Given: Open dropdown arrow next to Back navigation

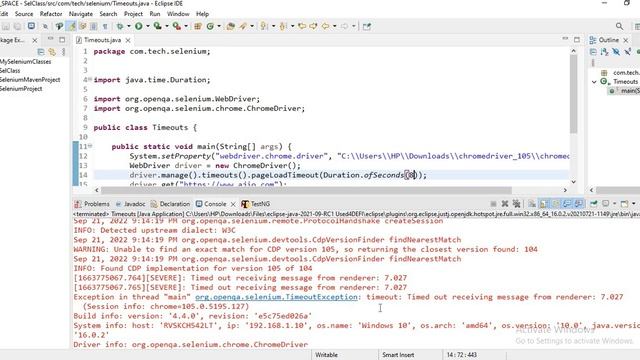Looking at the screenshot, I should (x=334, y=26).
